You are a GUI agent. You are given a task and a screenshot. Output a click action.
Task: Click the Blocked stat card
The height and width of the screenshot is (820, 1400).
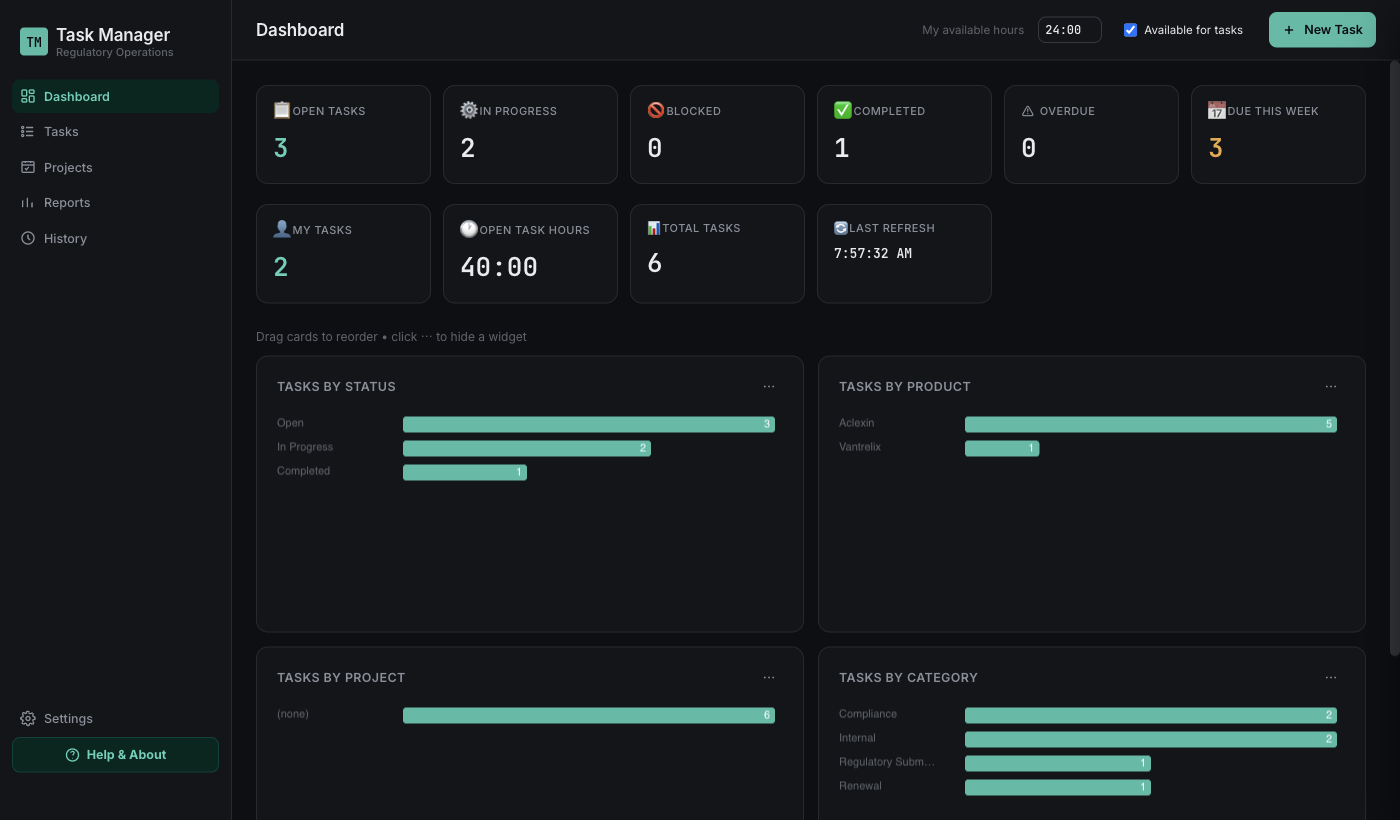pos(717,134)
